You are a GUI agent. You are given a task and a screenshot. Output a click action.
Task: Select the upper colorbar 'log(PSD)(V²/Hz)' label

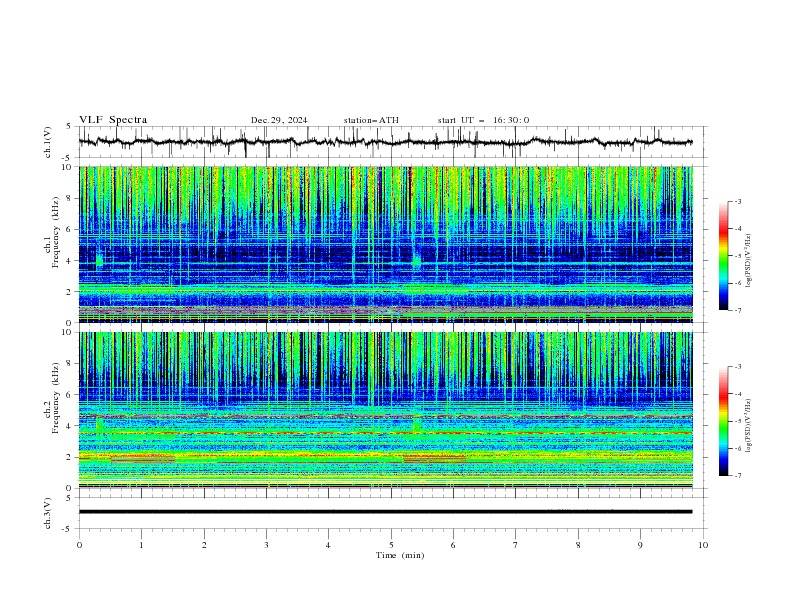pos(748,261)
